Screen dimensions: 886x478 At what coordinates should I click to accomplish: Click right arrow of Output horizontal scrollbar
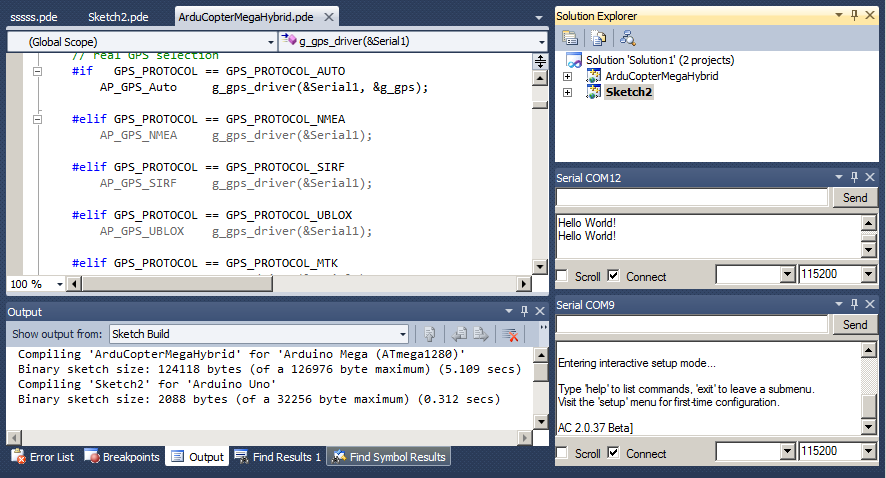(525, 437)
